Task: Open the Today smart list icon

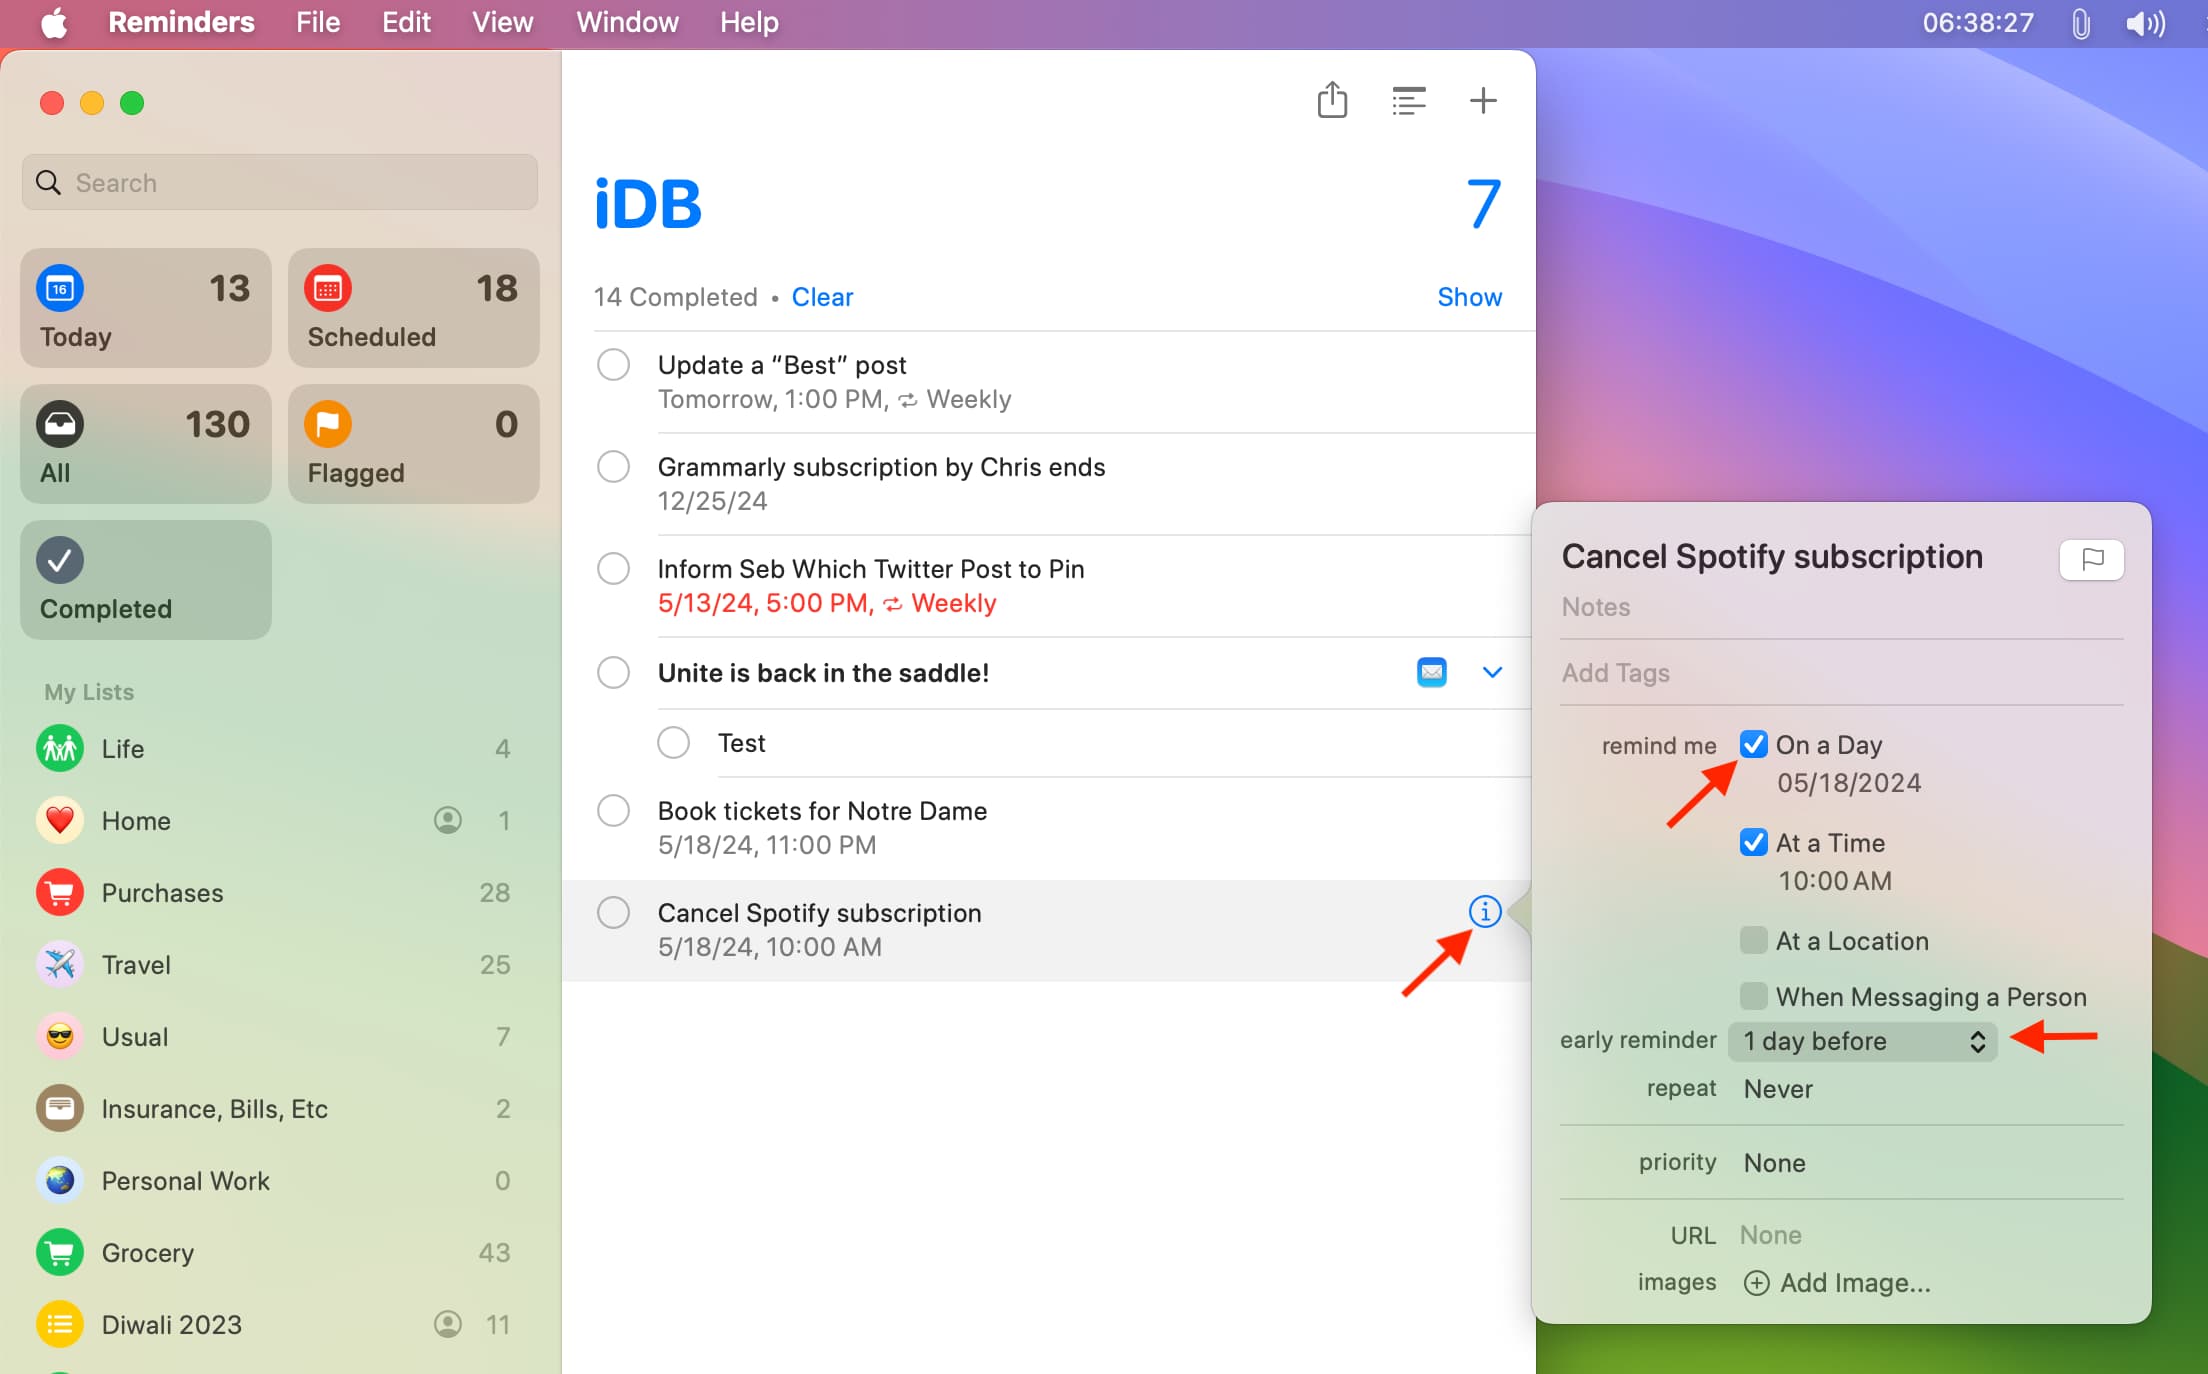Action: point(59,288)
